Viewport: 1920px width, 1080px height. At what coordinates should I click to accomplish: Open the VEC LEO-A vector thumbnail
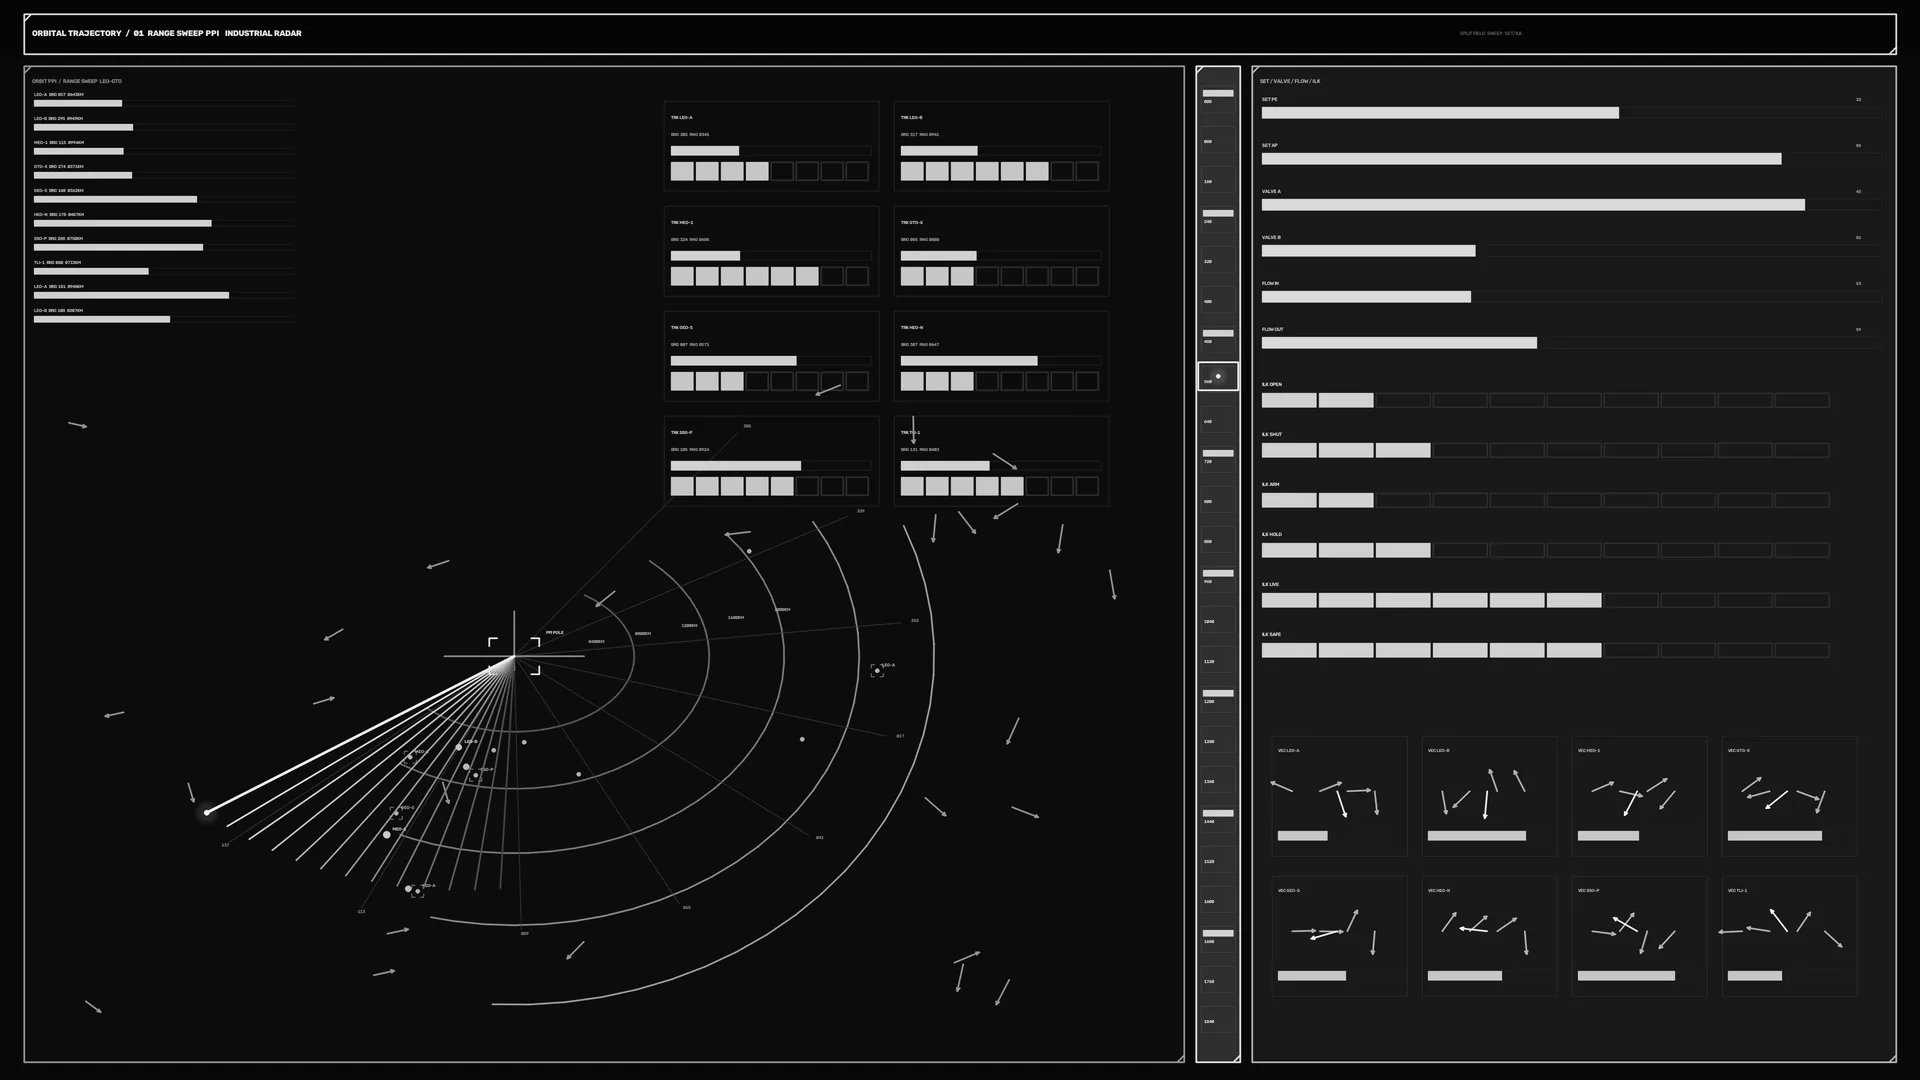pyautogui.click(x=1339, y=796)
